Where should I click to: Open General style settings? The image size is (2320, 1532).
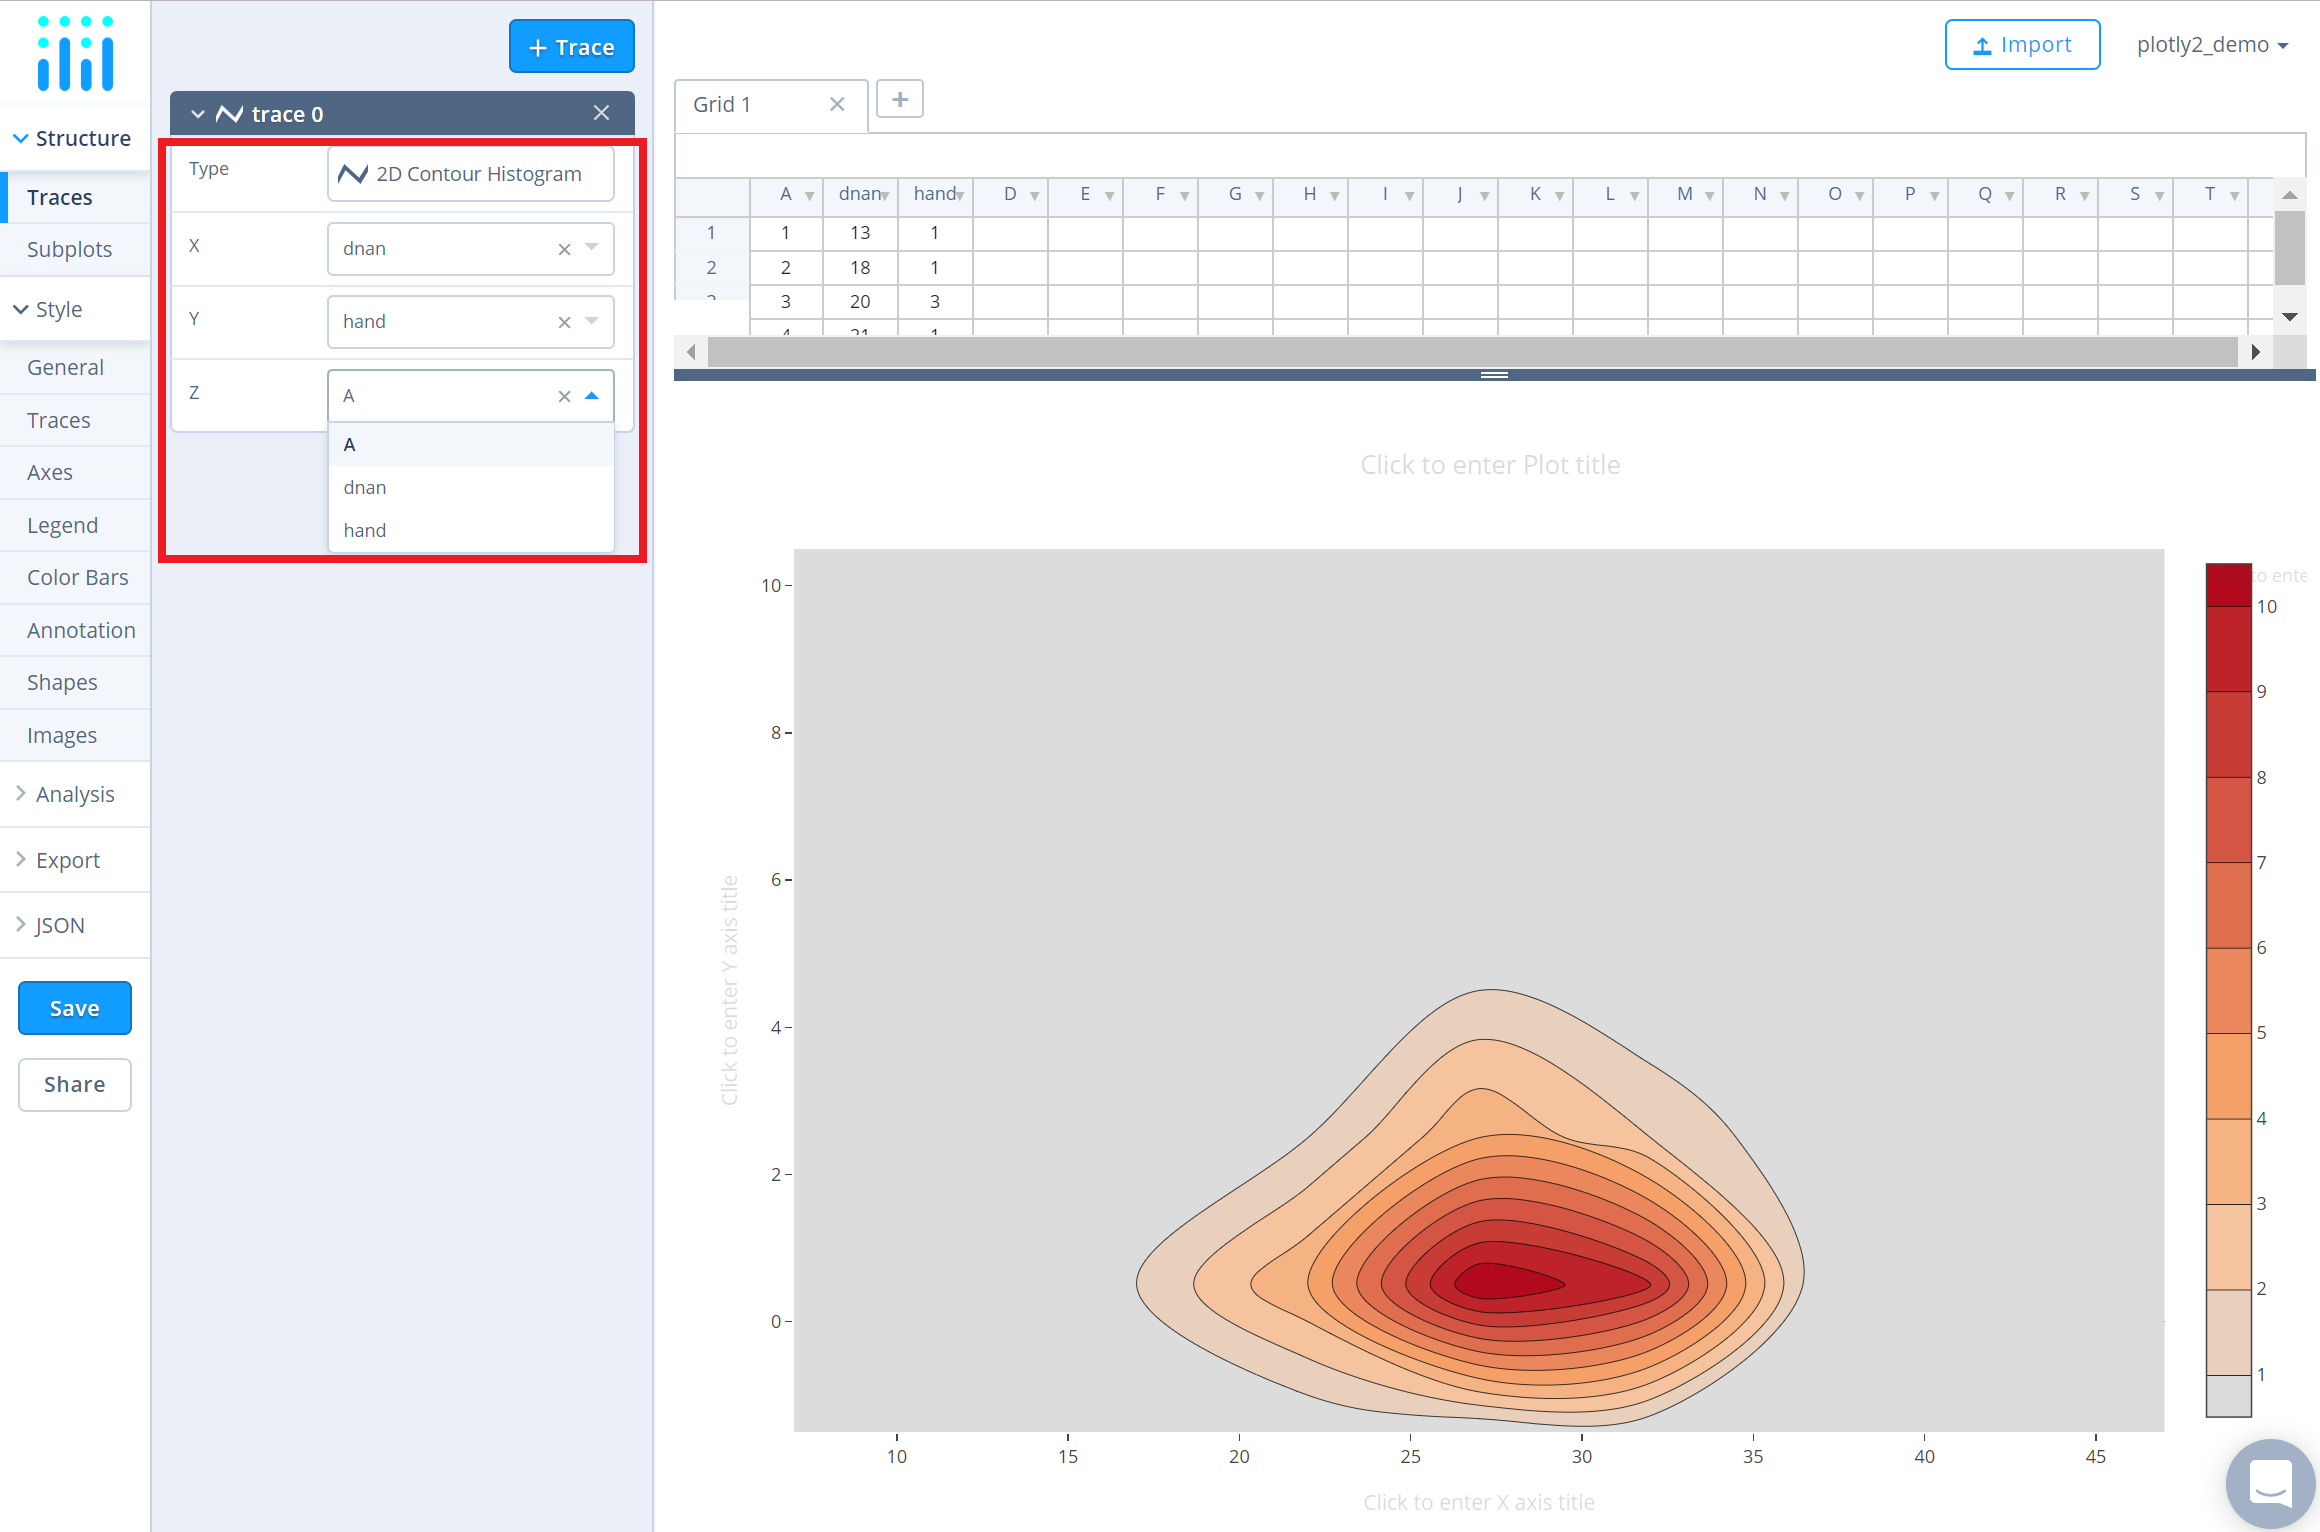click(75, 367)
